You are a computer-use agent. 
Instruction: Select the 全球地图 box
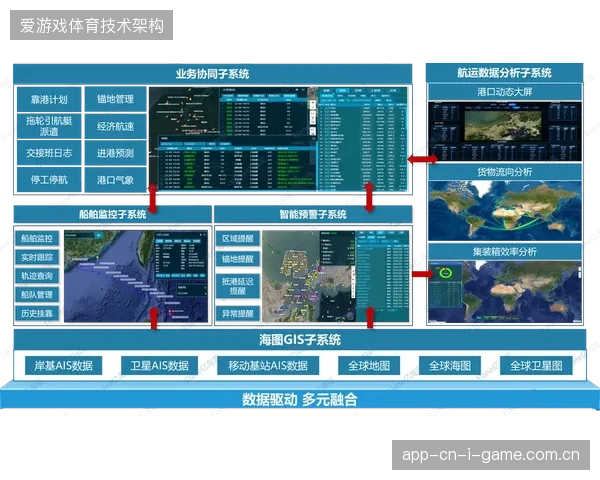click(369, 366)
